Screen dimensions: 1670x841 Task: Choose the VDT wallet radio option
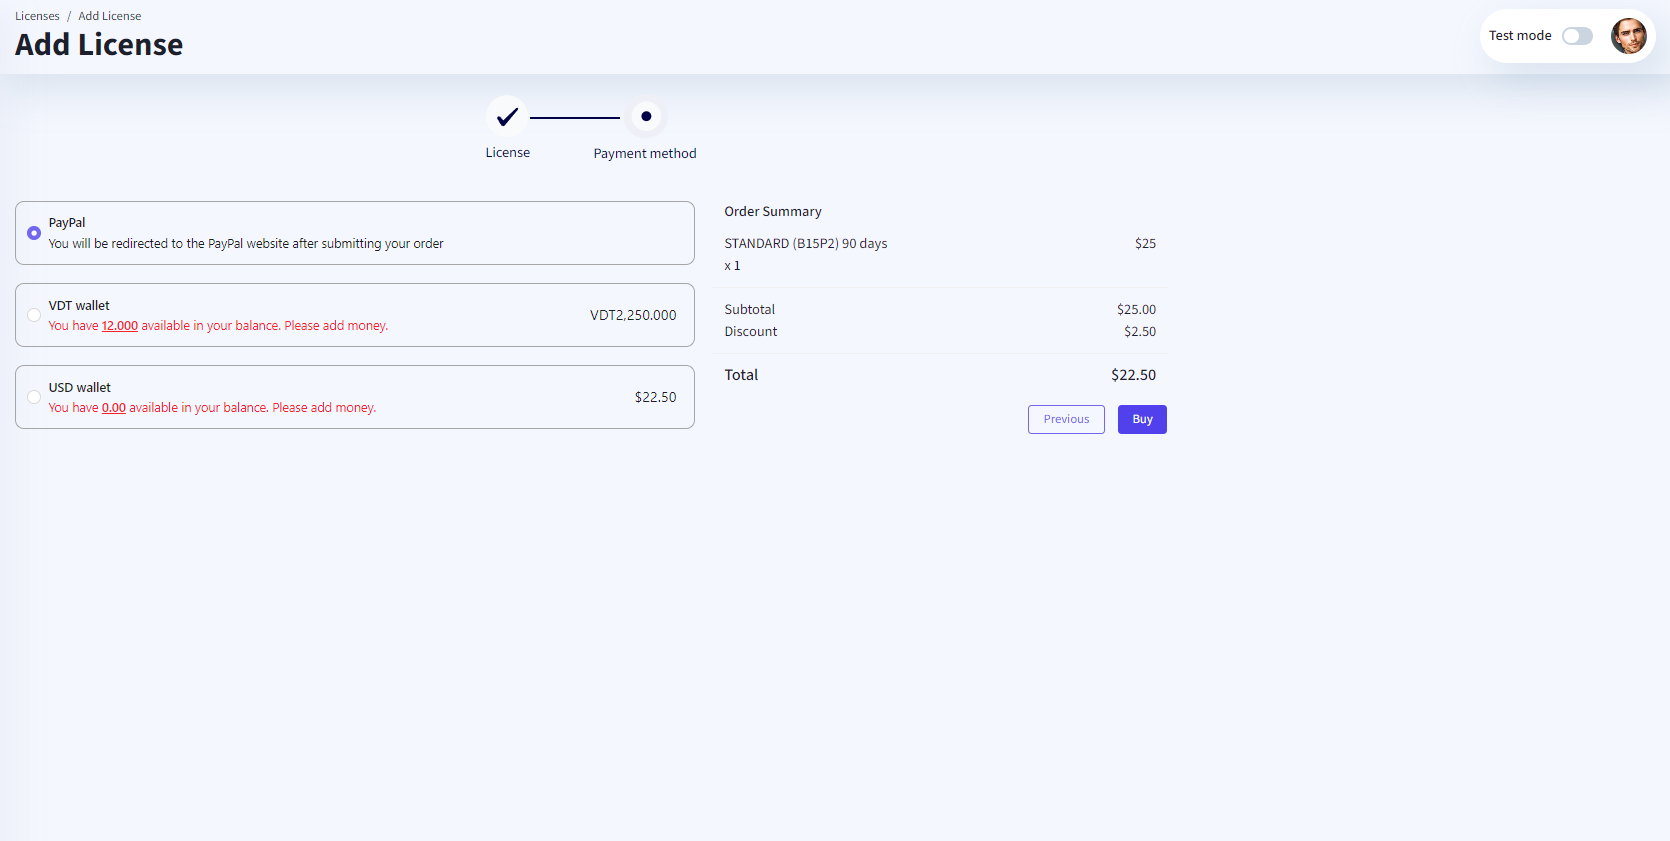[x=34, y=315]
